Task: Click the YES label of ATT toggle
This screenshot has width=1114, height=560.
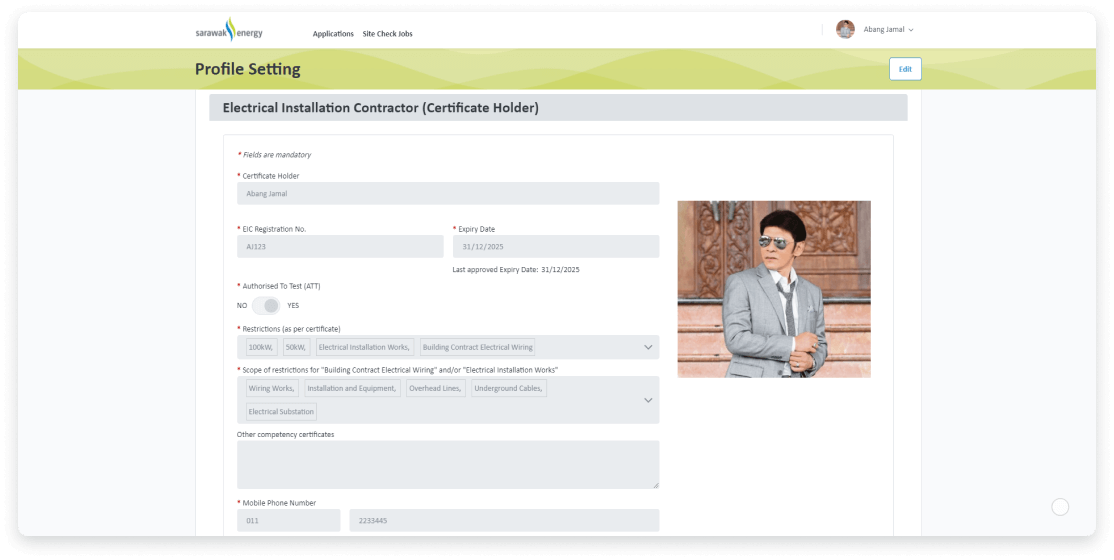Action: [293, 306]
